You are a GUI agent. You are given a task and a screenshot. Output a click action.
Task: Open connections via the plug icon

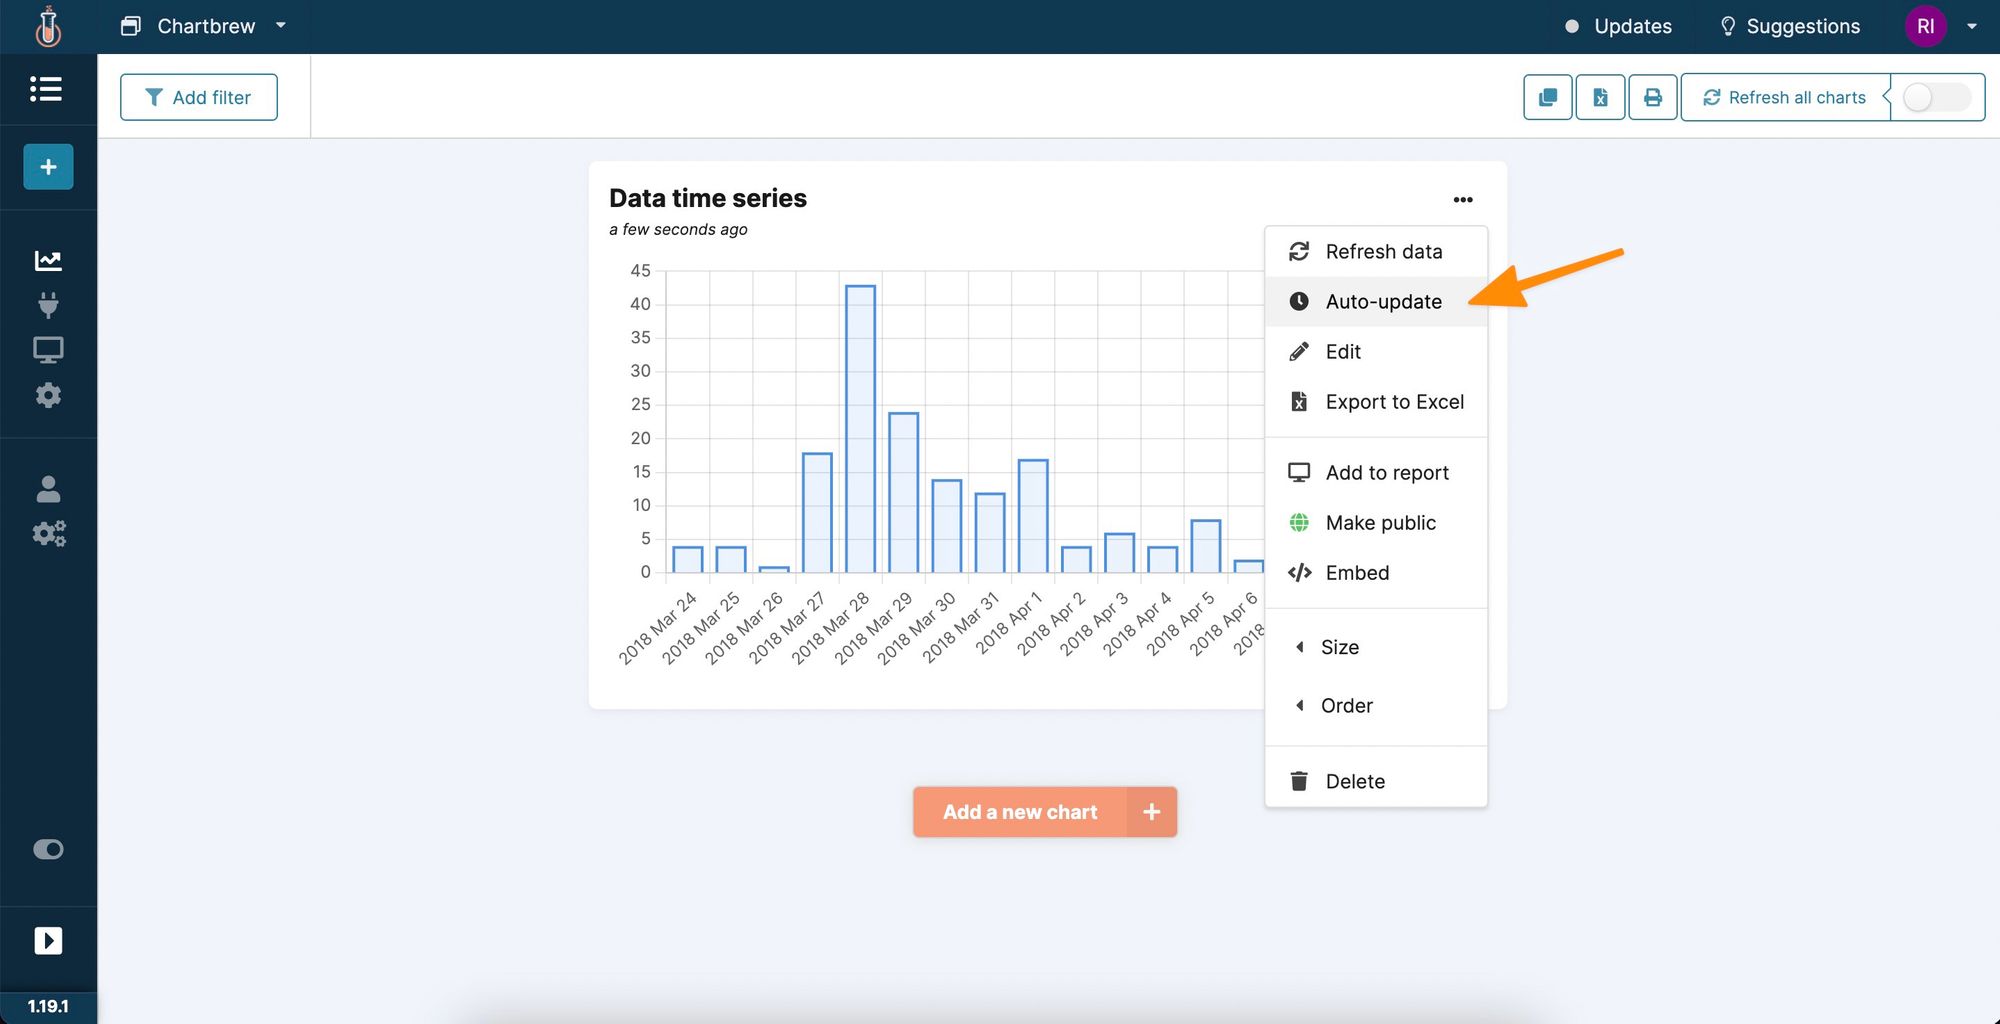48,305
